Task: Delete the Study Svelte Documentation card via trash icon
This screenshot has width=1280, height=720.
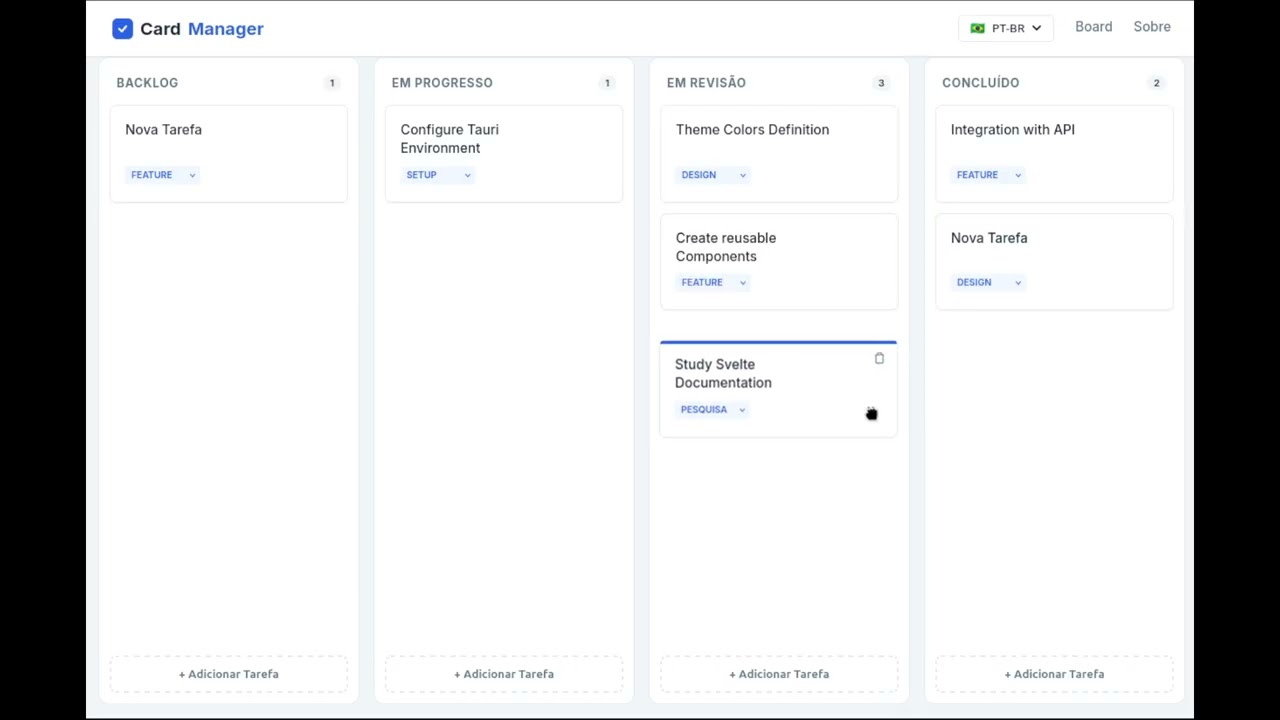Action: tap(879, 358)
